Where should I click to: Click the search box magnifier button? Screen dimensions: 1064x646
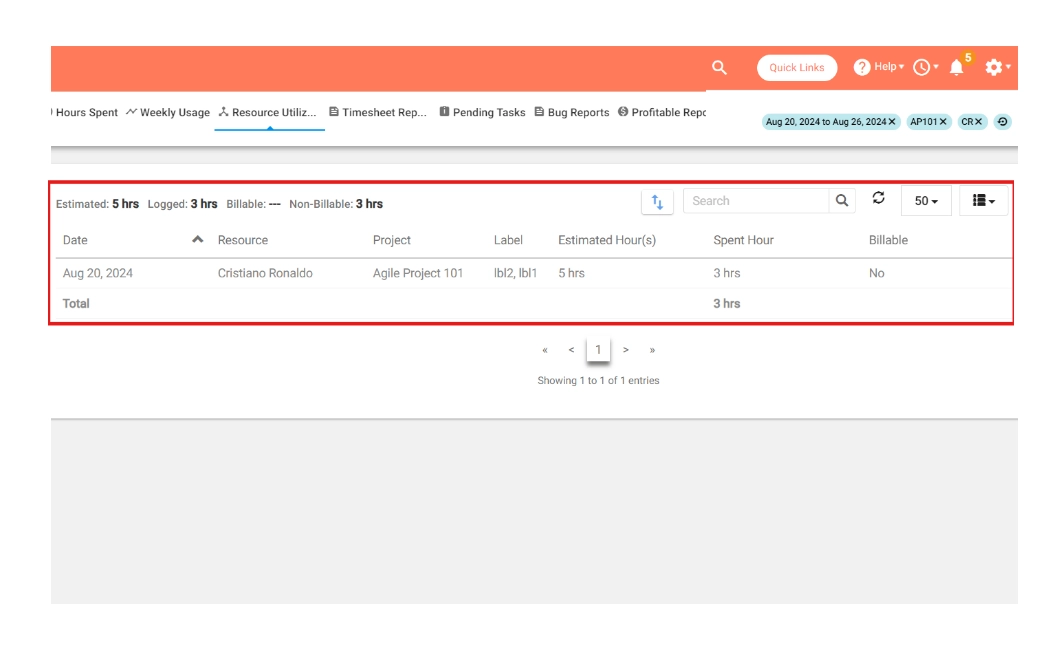tap(842, 201)
